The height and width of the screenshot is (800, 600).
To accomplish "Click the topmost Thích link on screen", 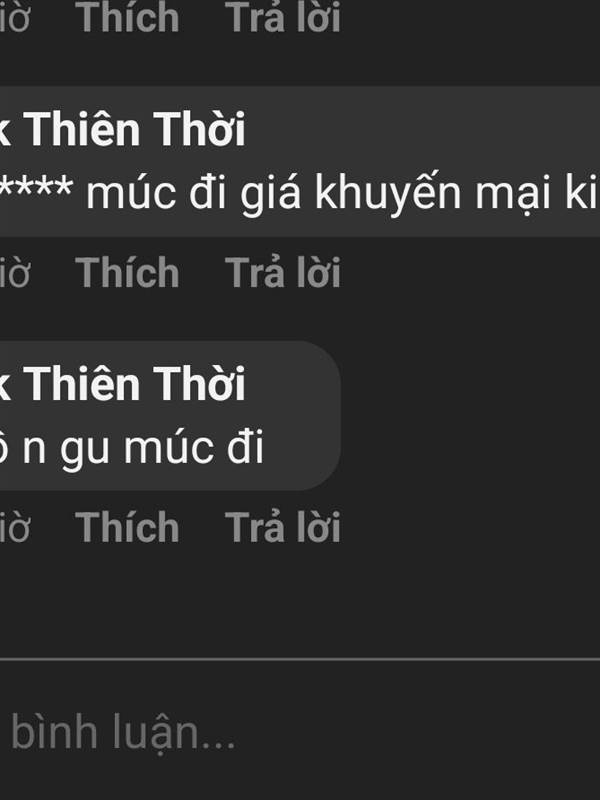I will pos(127,18).
